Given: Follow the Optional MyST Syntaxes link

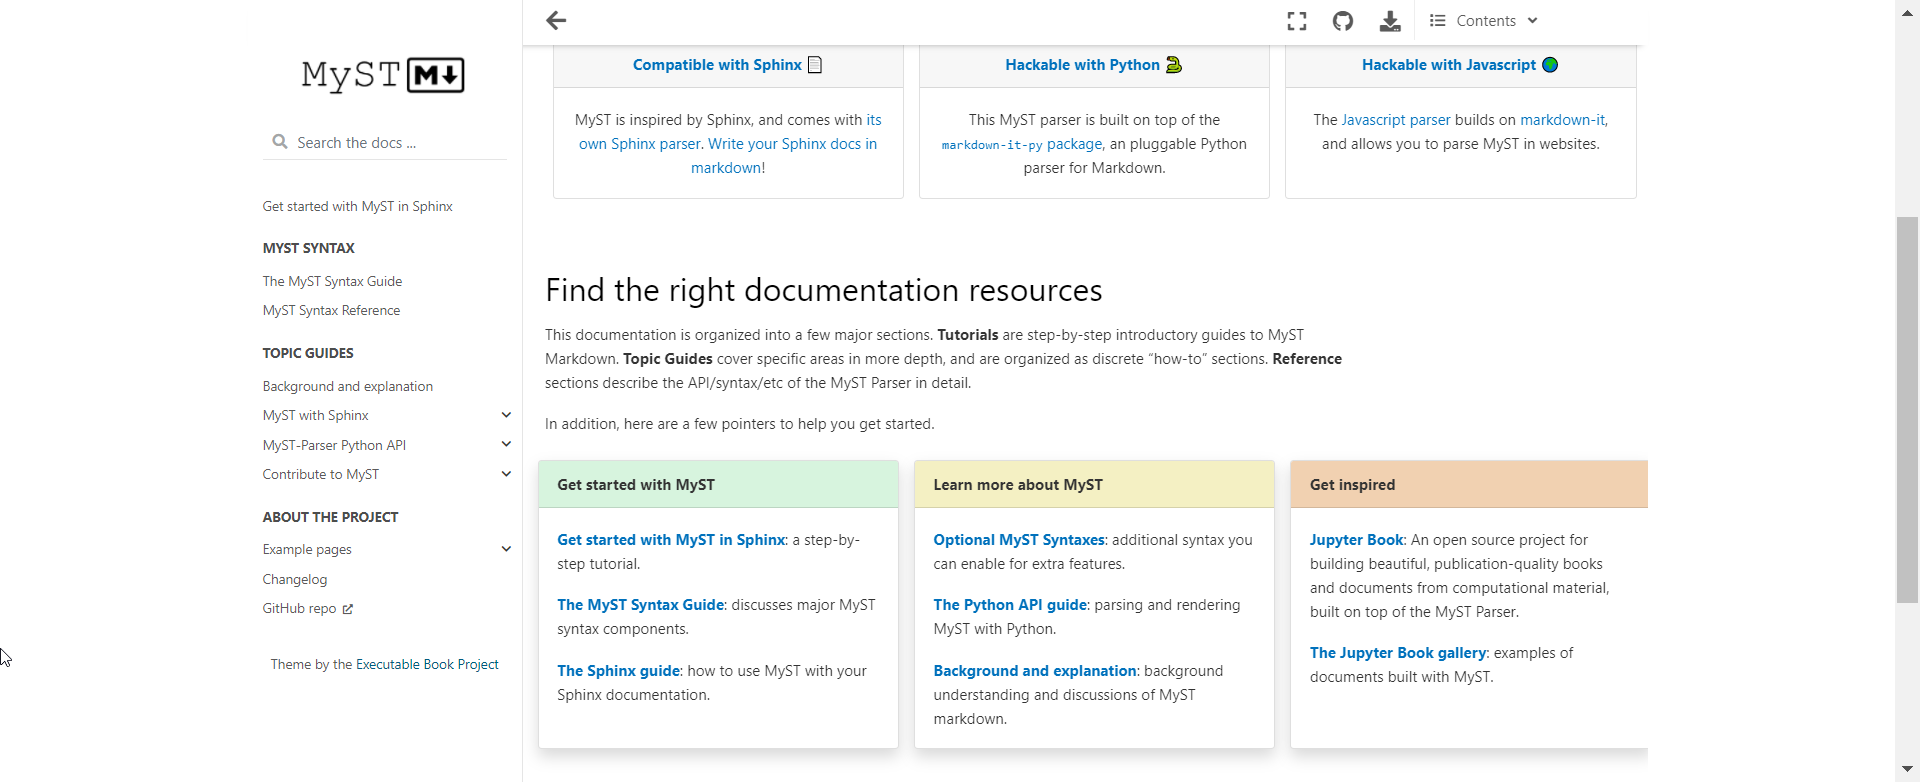Looking at the screenshot, I should point(1018,540).
